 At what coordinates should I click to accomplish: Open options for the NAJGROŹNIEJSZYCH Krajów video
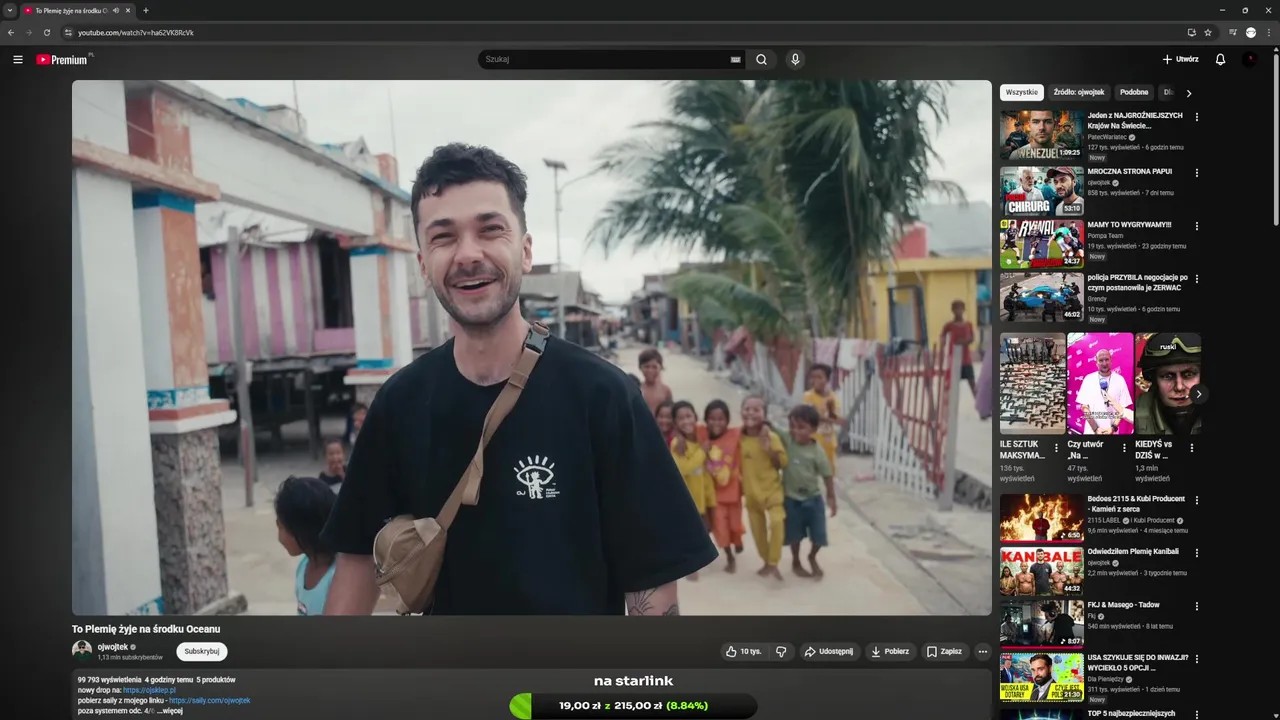coord(1197,117)
